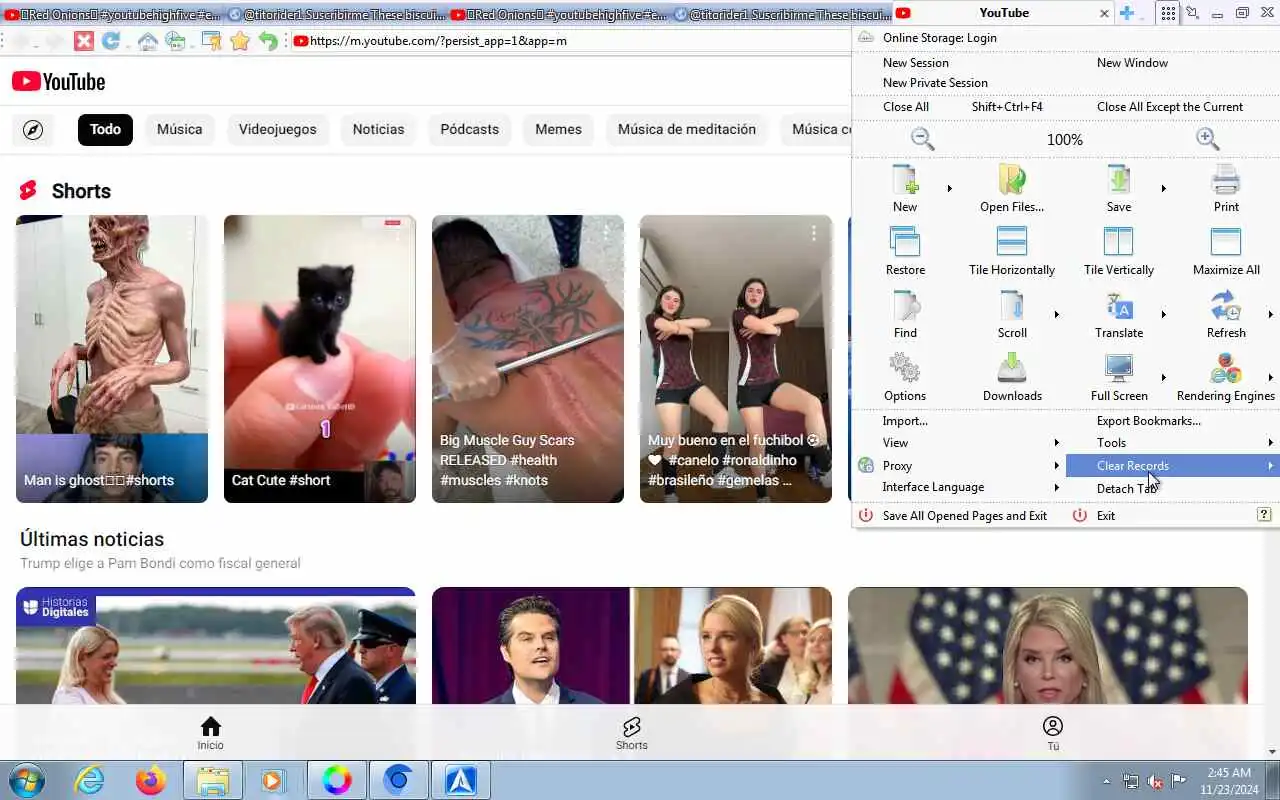Expand the New submenu arrow
This screenshot has width=1280, height=800.
point(949,188)
